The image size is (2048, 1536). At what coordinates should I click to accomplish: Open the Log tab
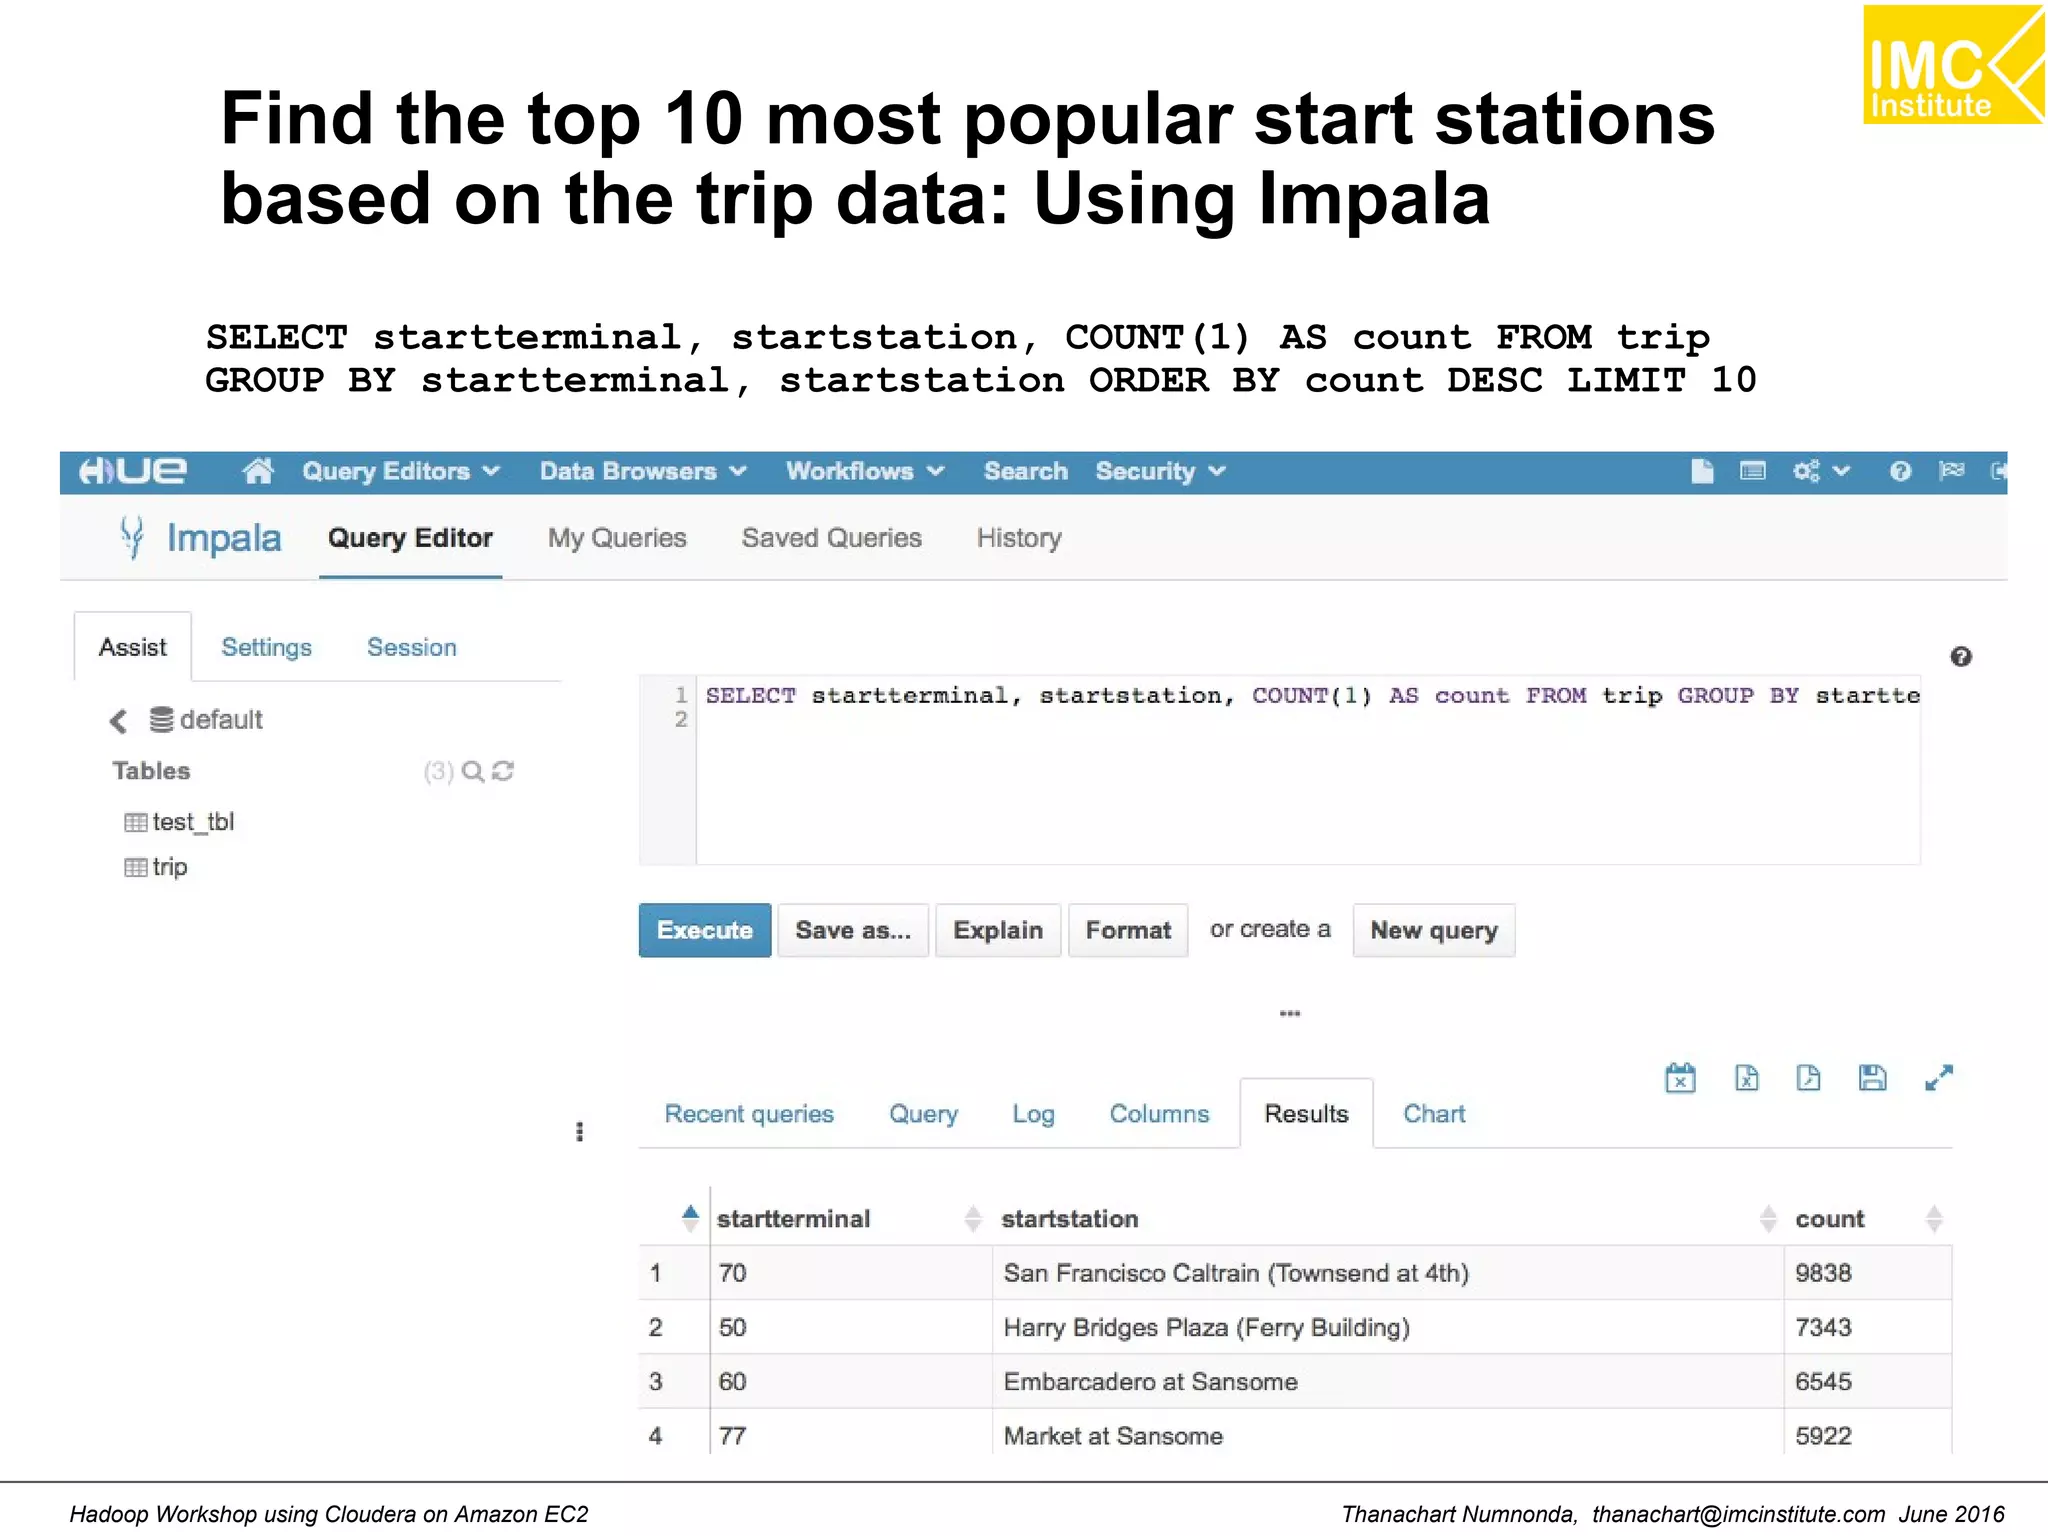pyautogui.click(x=1033, y=1114)
